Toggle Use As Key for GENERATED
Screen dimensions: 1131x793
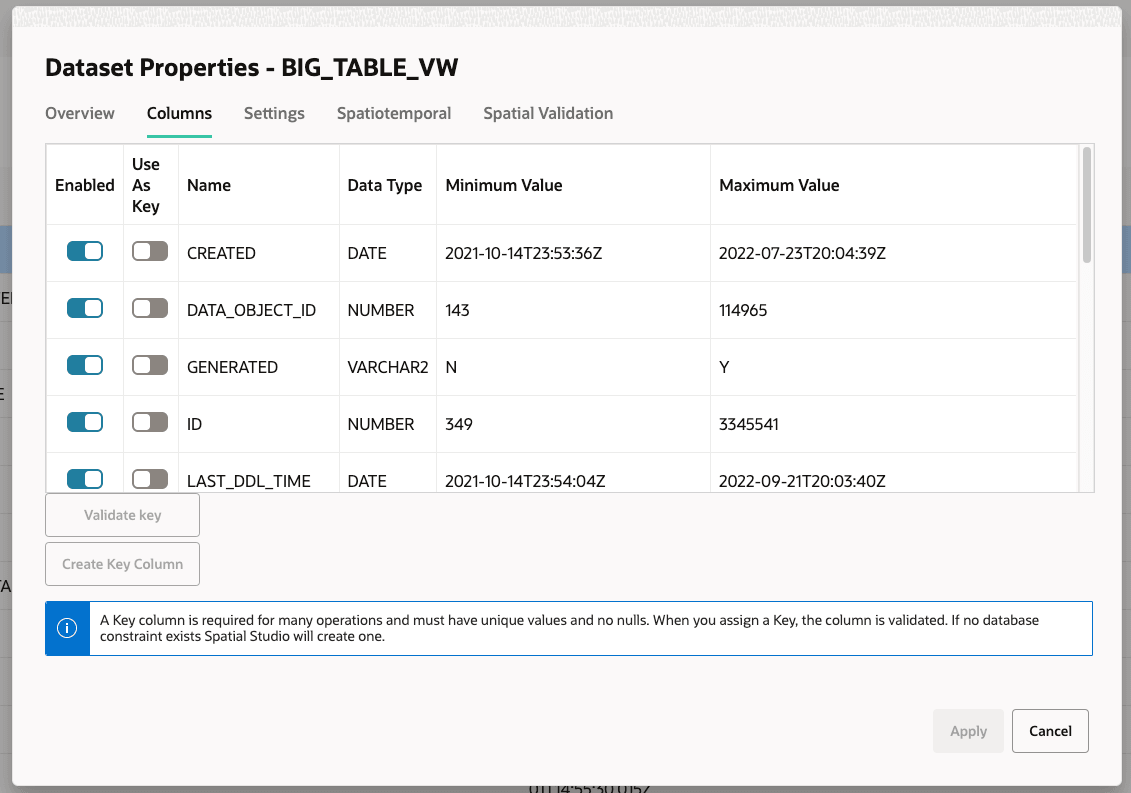pos(150,365)
